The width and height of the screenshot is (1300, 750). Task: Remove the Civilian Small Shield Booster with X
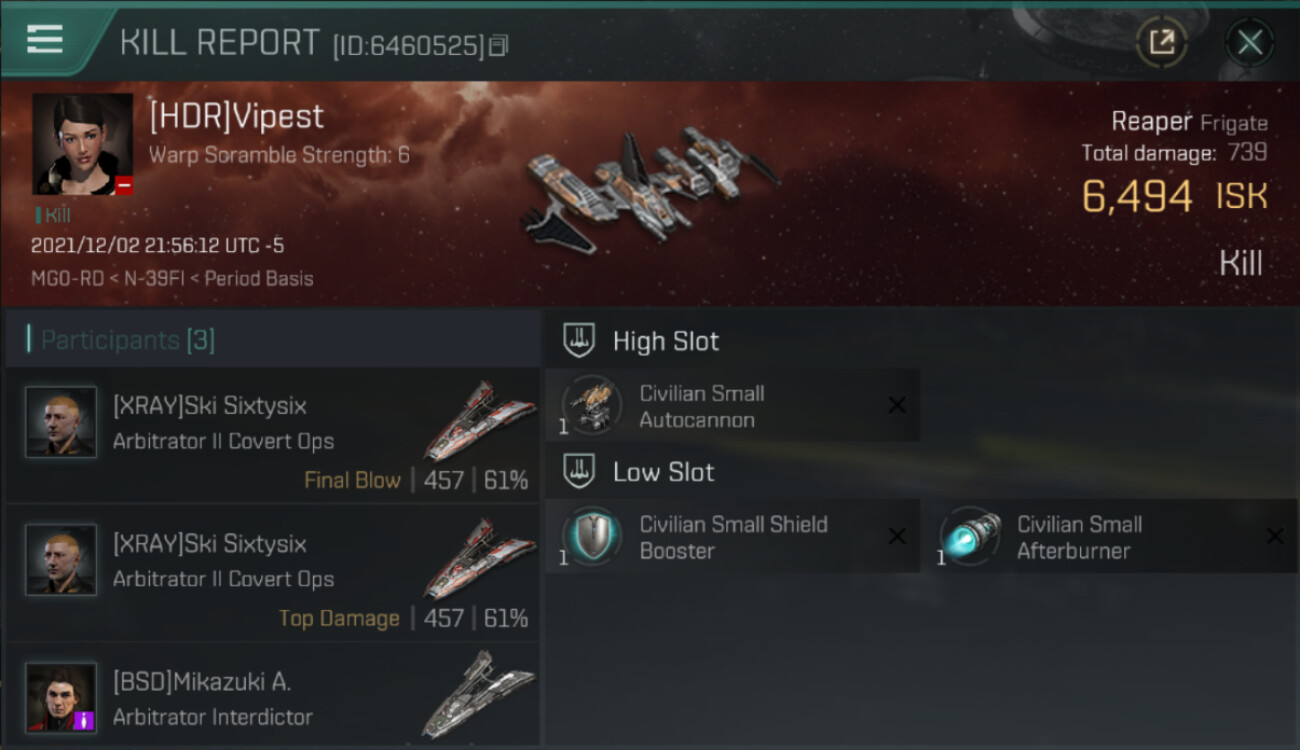pos(897,536)
